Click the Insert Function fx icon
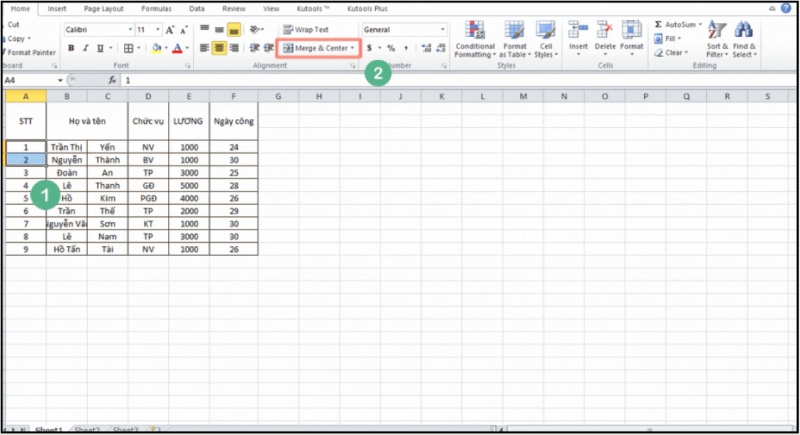The height and width of the screenshot is (435, 800). click(x=112, y=80)
